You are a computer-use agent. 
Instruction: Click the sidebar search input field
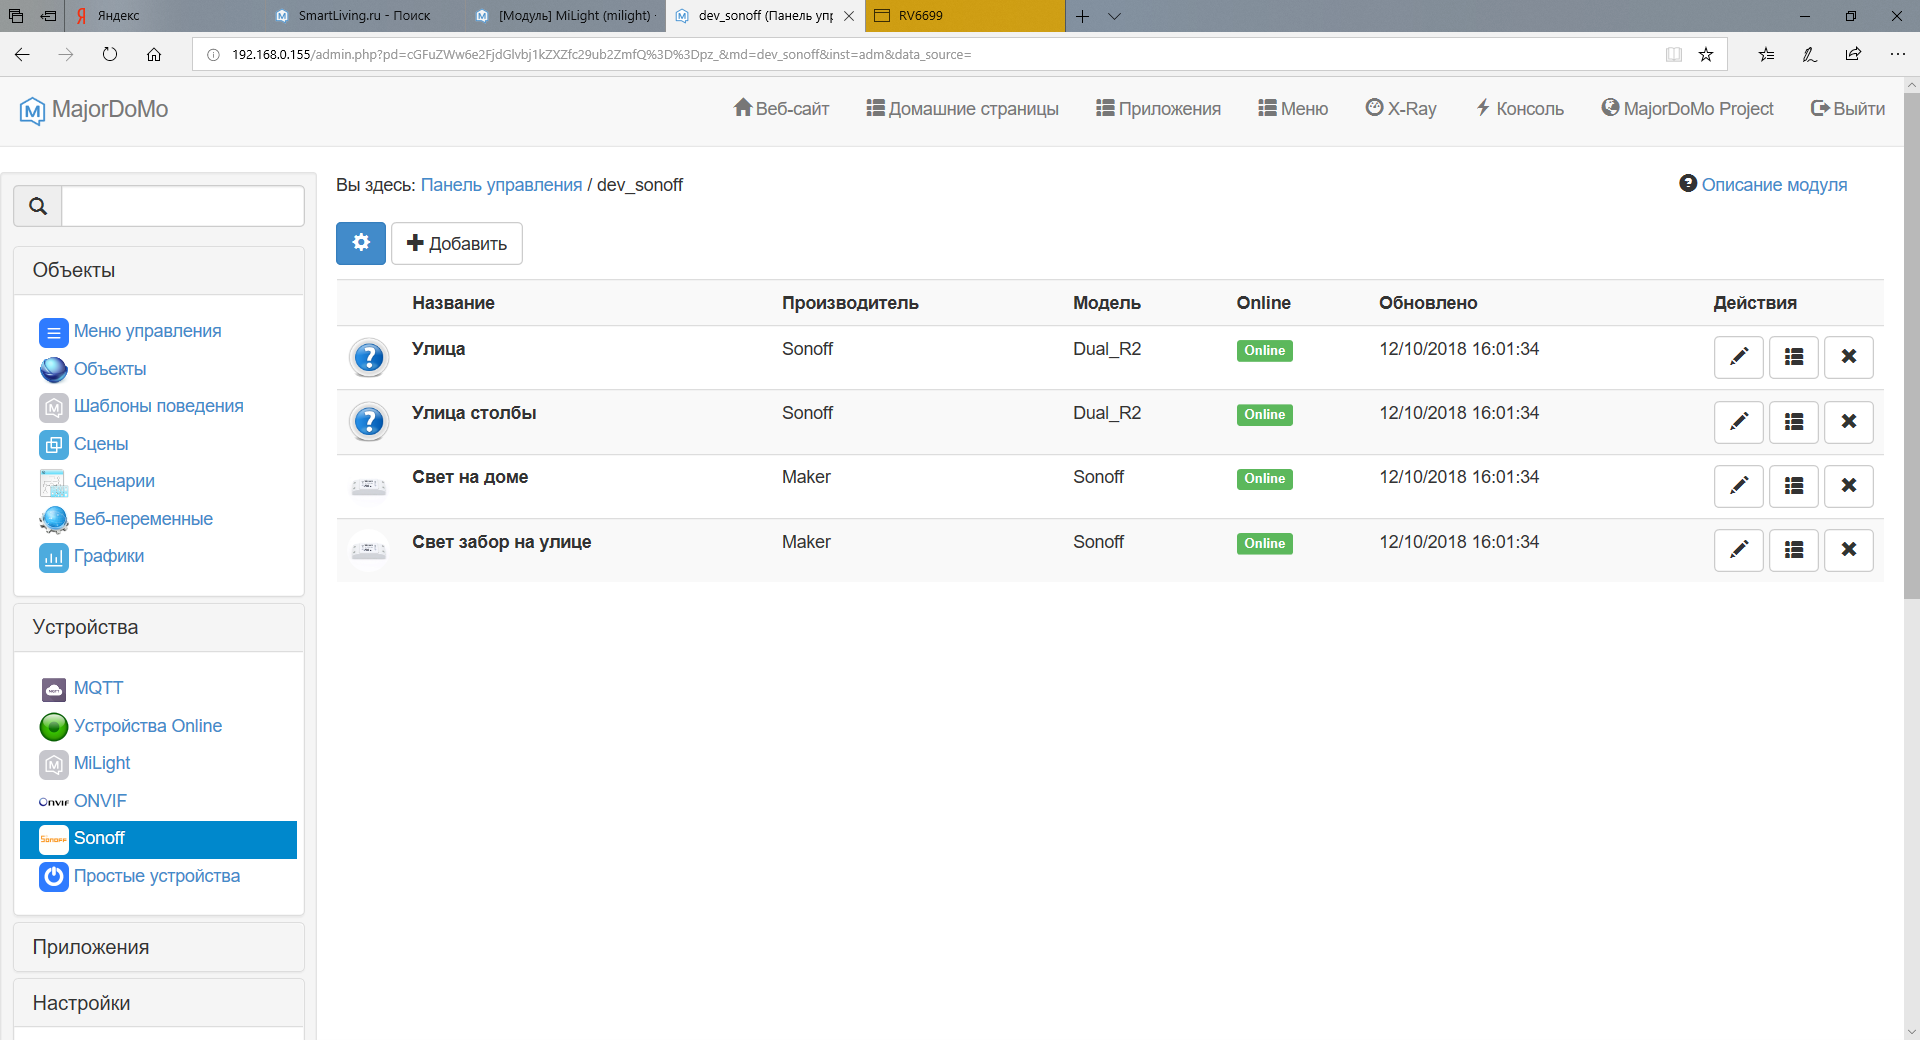pos(183,206)
